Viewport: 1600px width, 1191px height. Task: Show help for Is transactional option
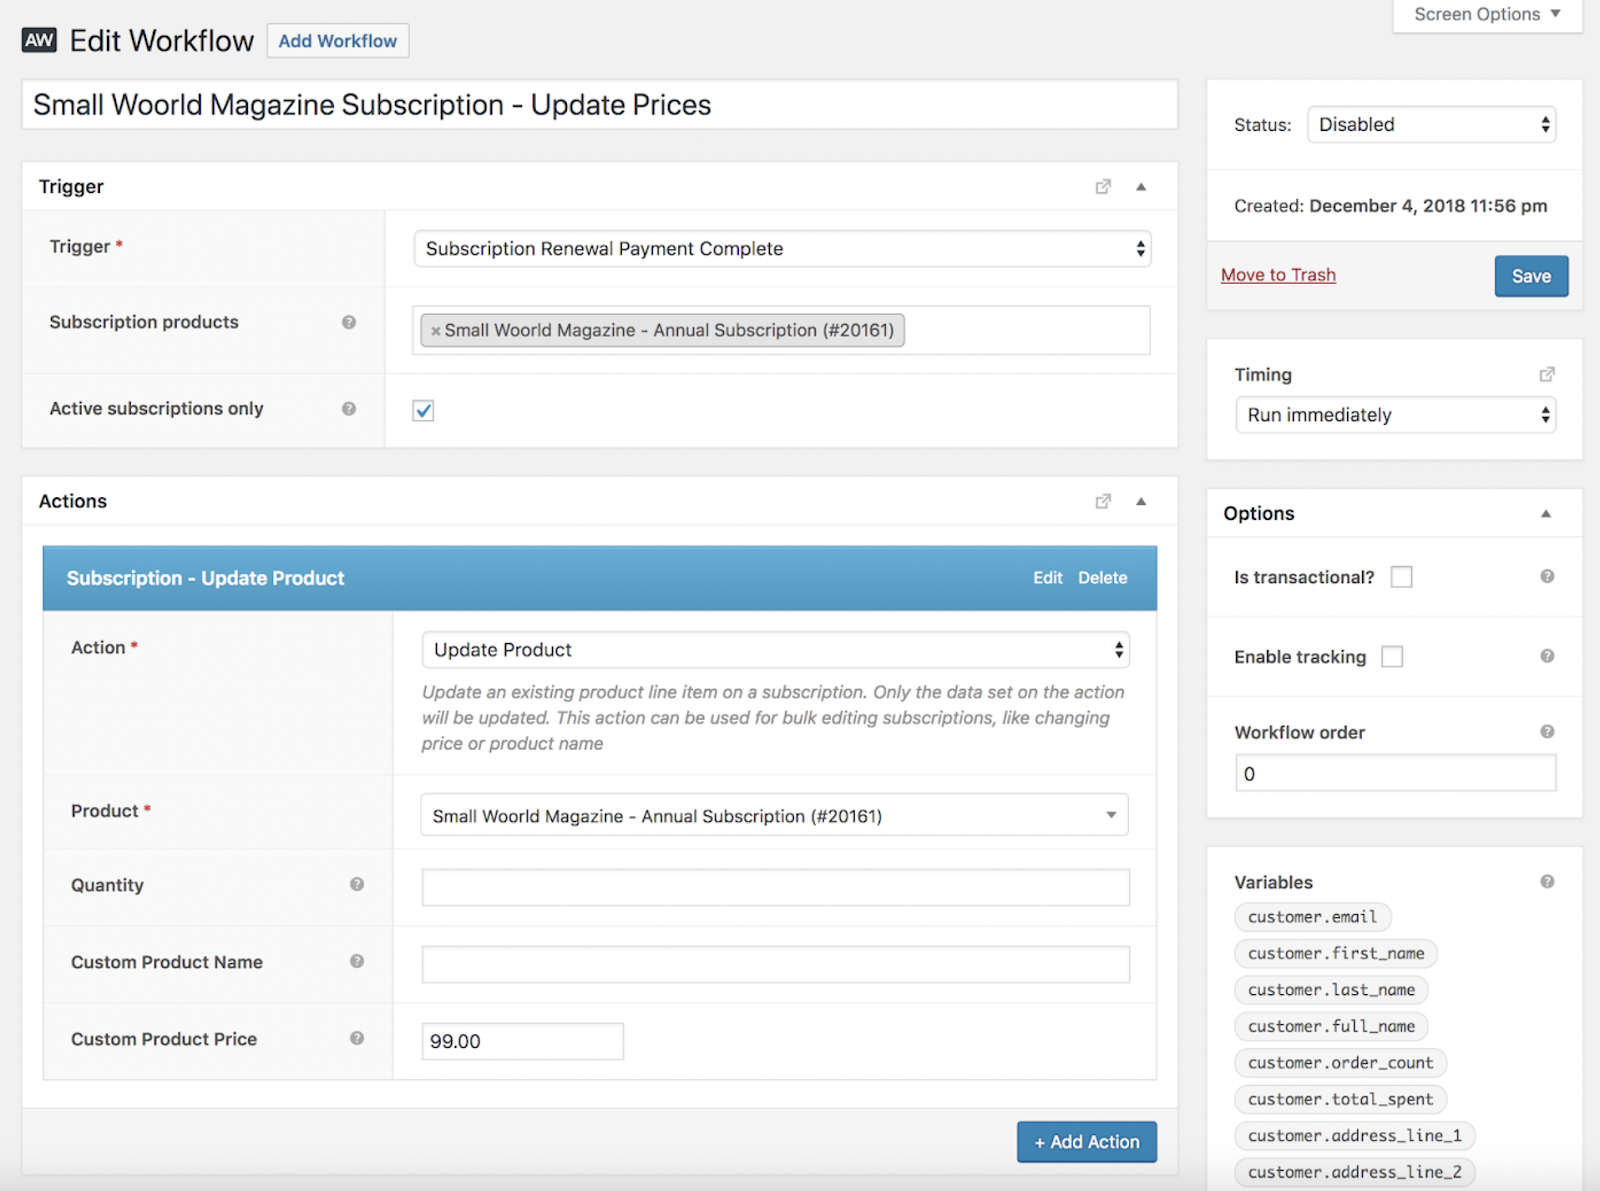point(1547,576)
